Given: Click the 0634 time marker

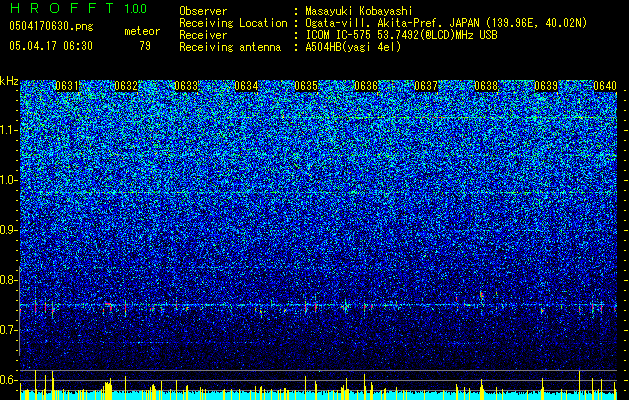Looking at the screenshot, I should click(x=246, y=86).
